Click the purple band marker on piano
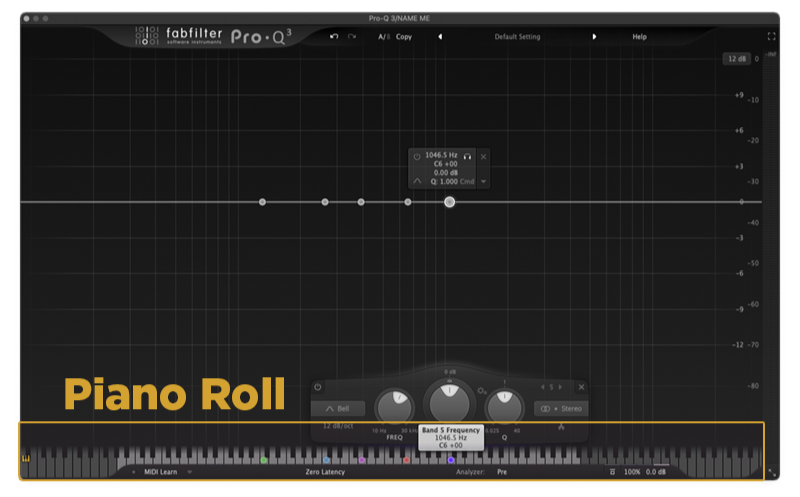Viewport: 800px width, 497px height. tap(451, 460)
